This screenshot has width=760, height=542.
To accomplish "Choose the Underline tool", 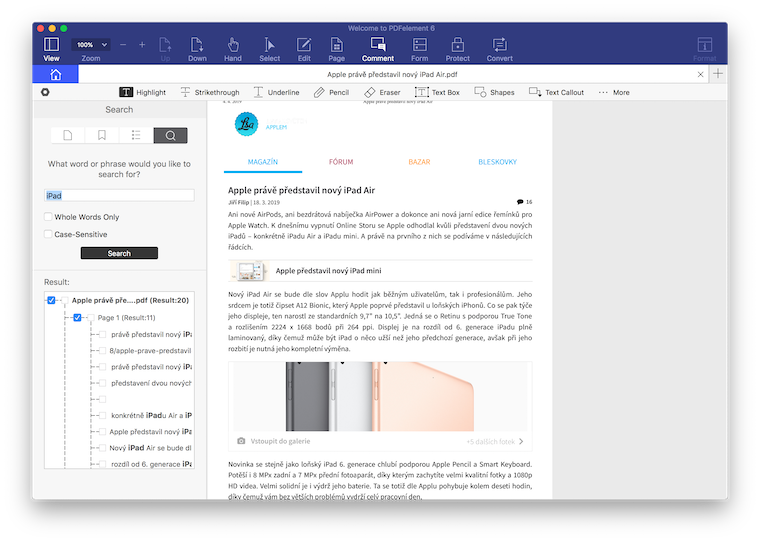I will pos(276,92).
